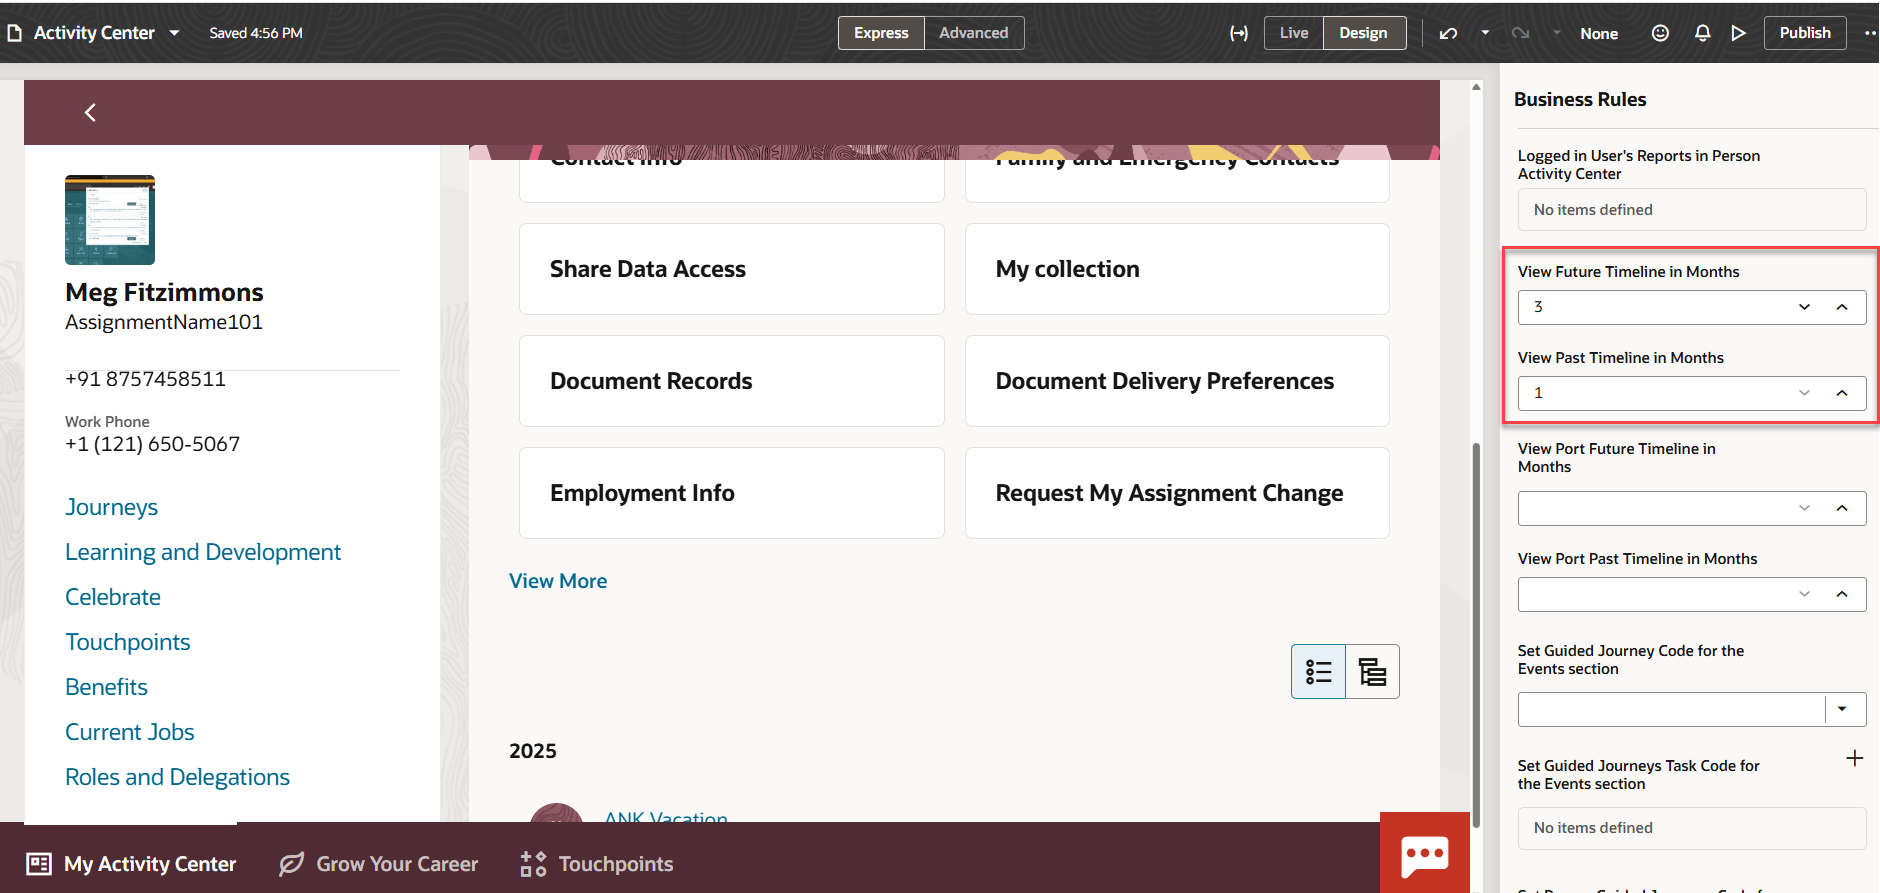
Task: Open the Share Data Access card
Action: point(731,269)
